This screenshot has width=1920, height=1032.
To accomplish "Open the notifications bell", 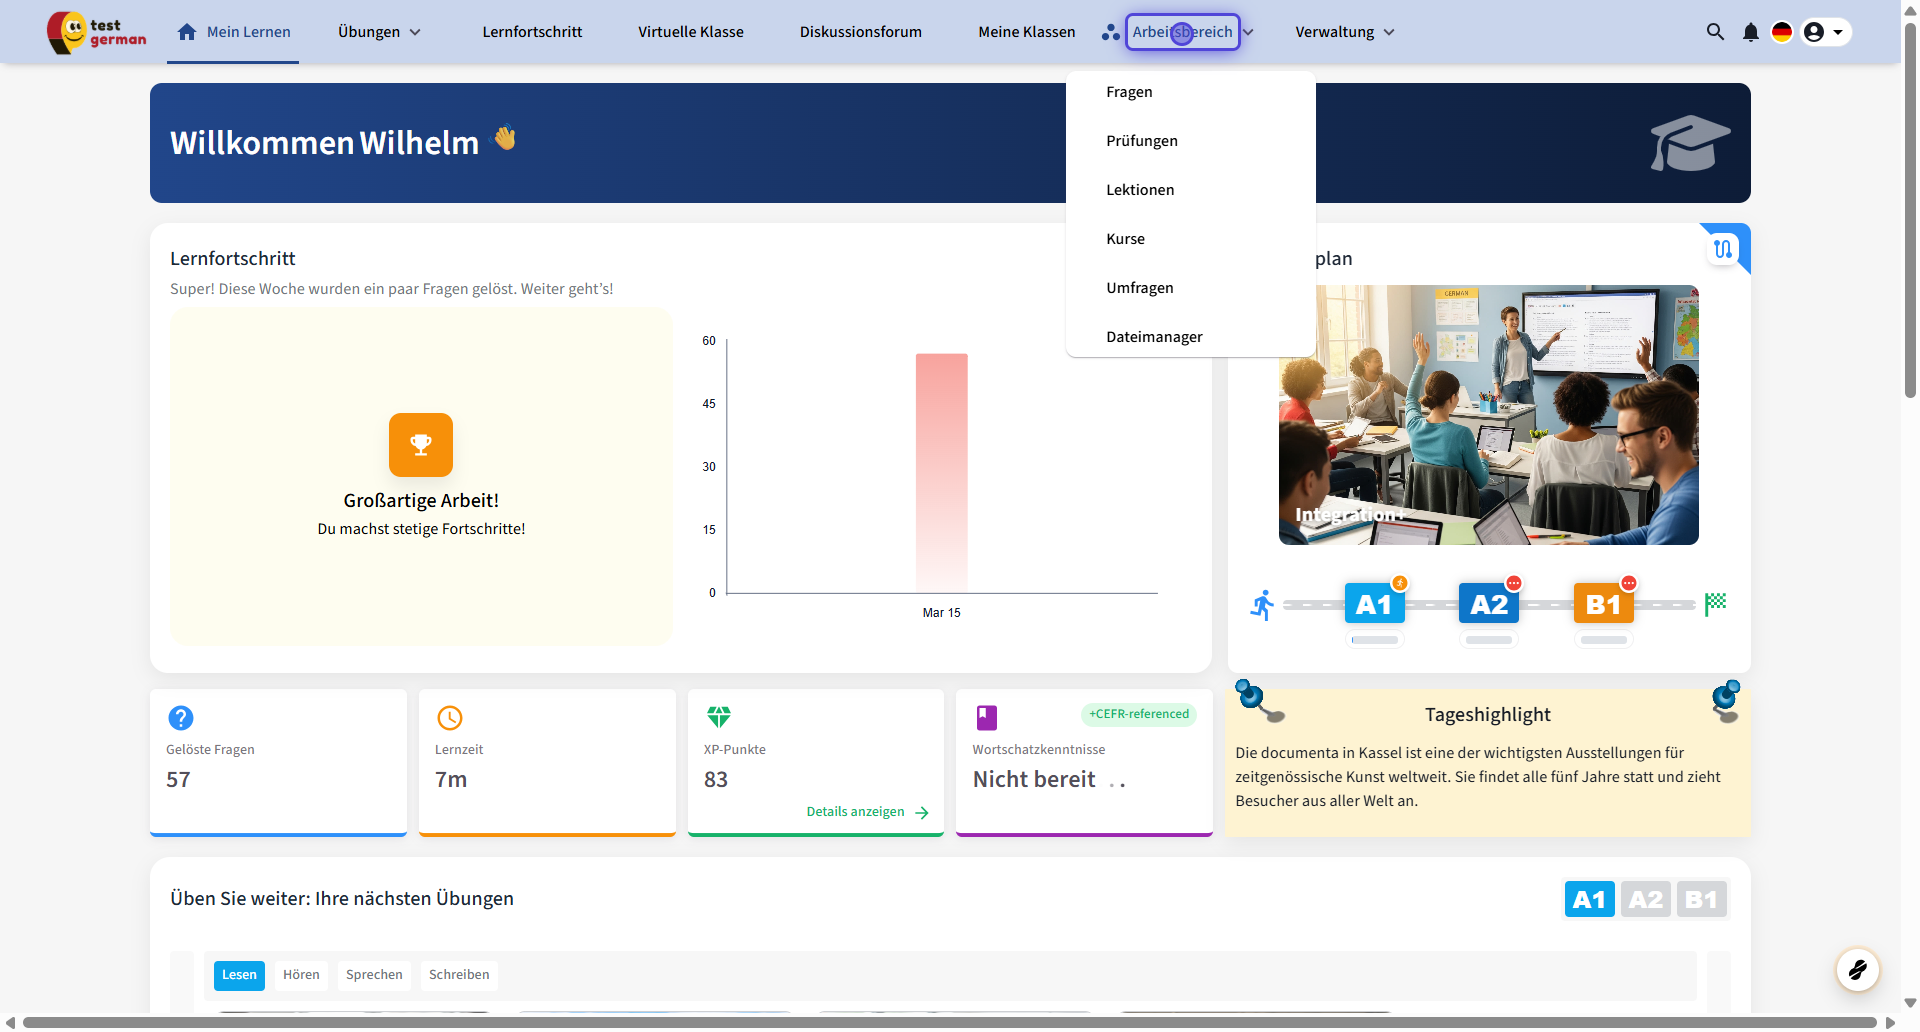I will [x=1750, y=32].
